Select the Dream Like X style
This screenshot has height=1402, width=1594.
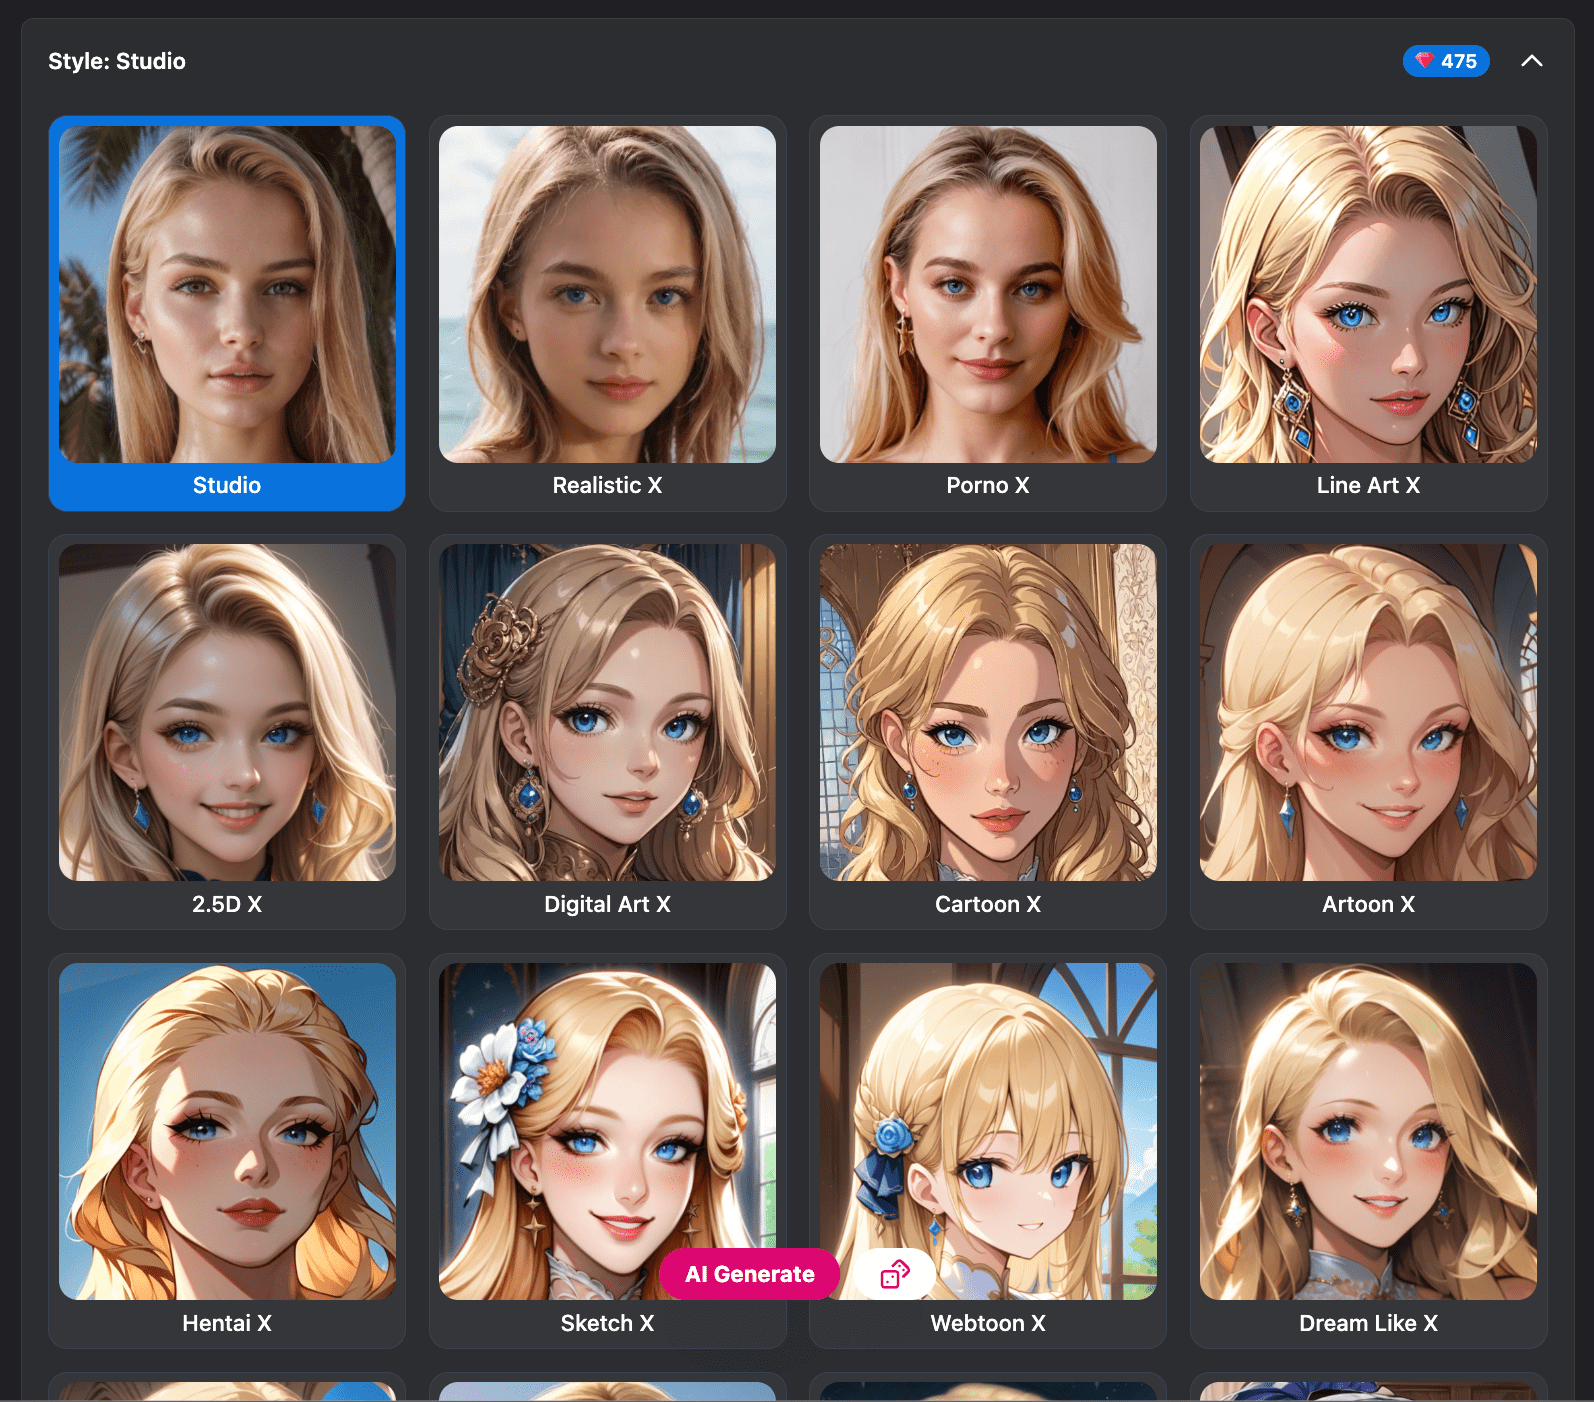[x=1368, y=1131]
